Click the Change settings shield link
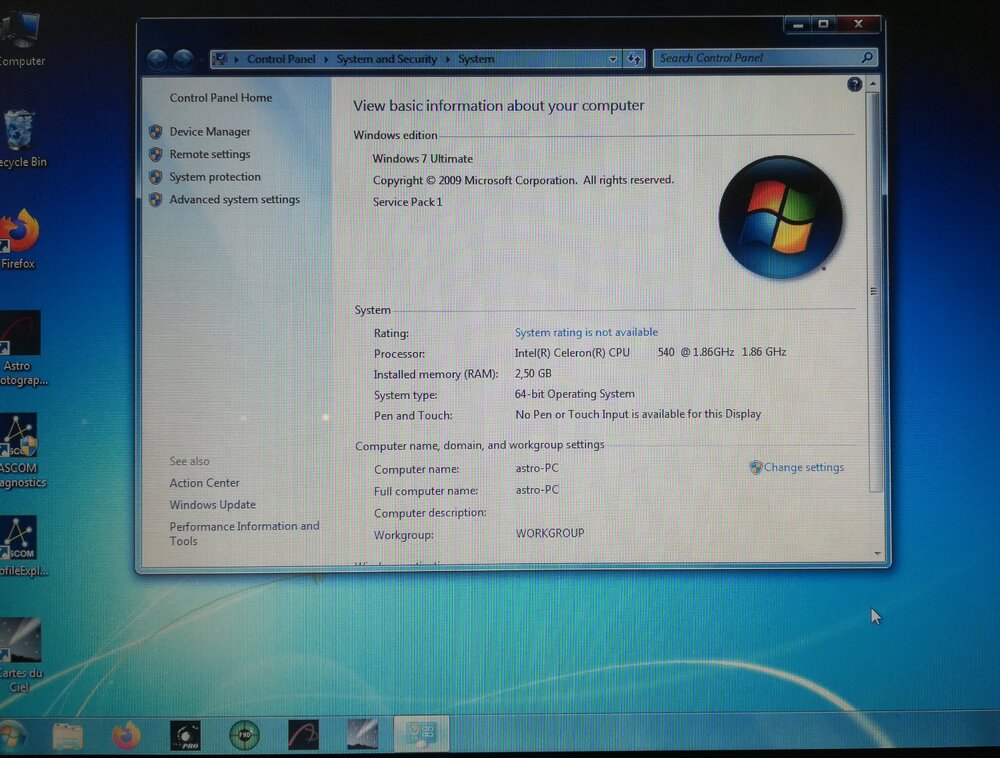Viewport: 1000px width, 758px height. [x=803, y=468]
